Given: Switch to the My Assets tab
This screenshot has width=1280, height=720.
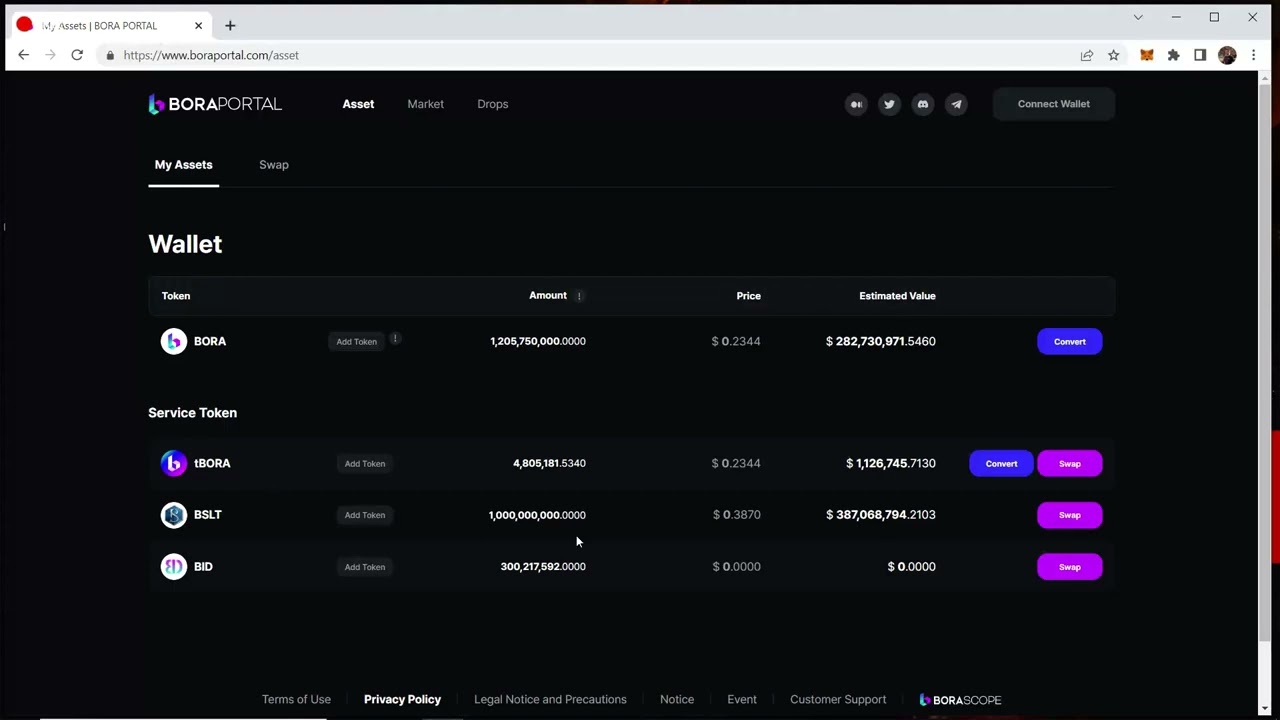Looking at the screenshot, I should click(183, 165).
